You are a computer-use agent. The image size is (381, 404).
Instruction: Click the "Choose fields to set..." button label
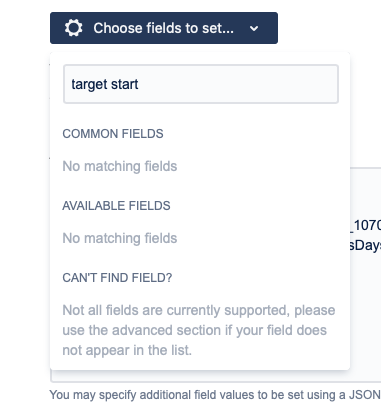point(163,28)
